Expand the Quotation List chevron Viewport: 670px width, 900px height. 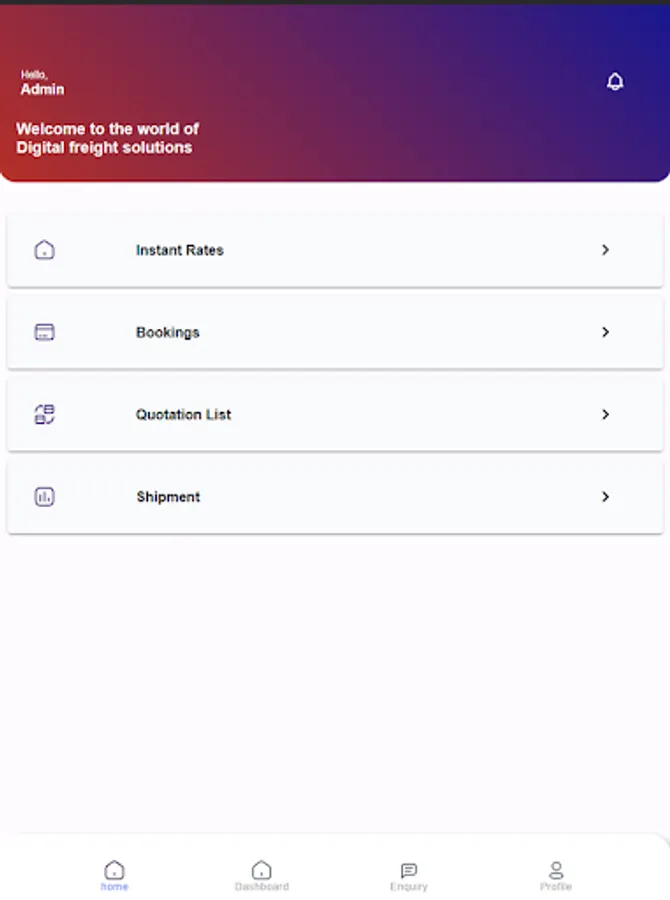pos(605,414)
